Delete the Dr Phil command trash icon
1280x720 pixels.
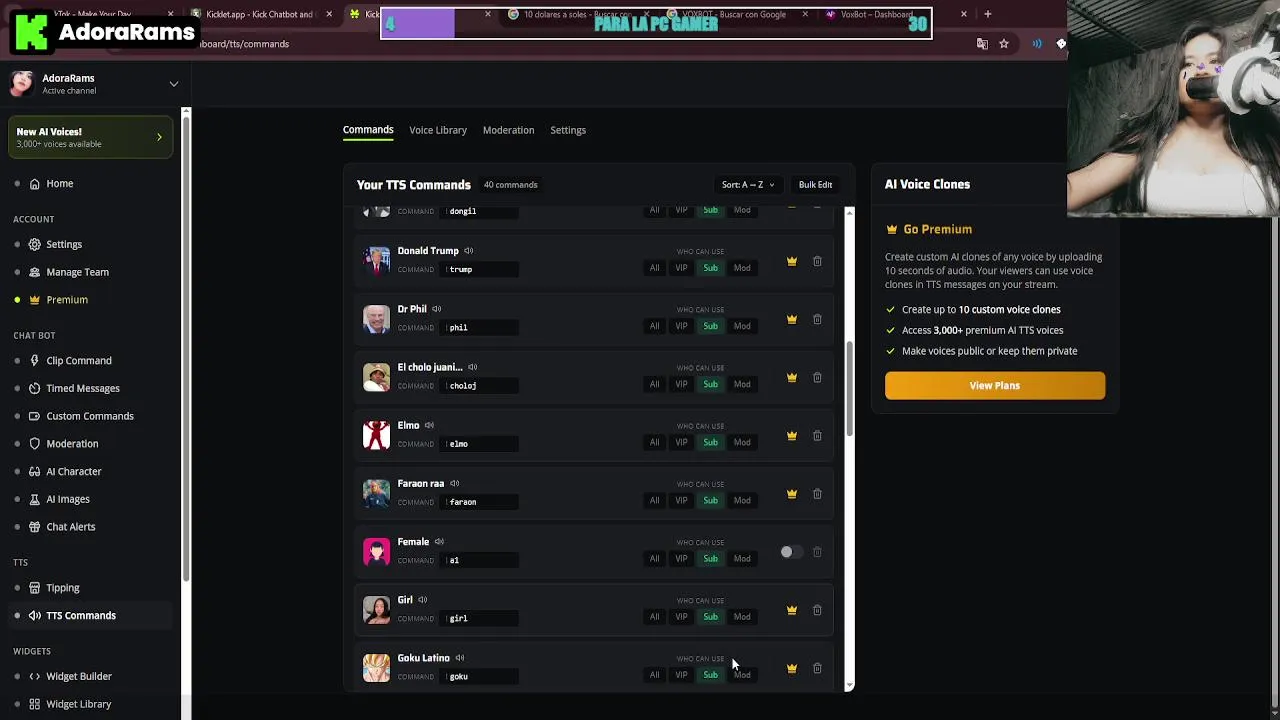(817, 319)
